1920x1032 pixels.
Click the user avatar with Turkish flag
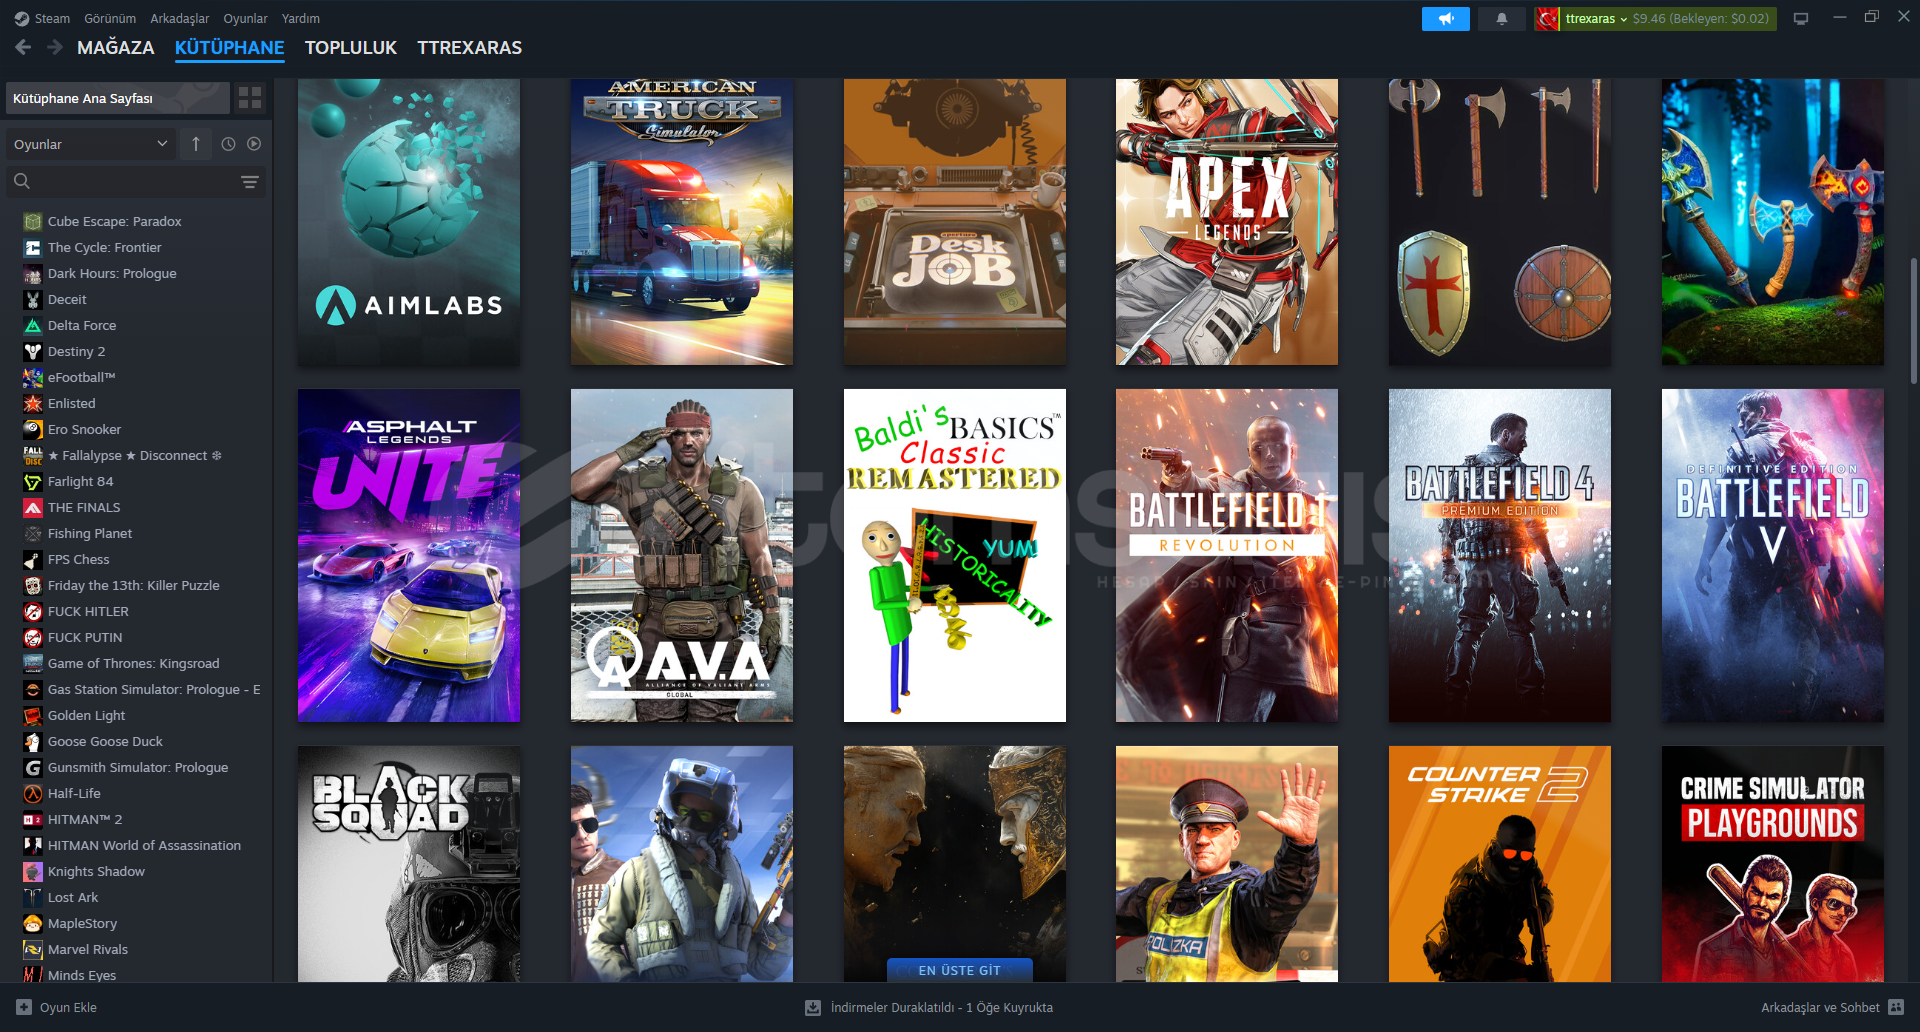[1547, 19]
